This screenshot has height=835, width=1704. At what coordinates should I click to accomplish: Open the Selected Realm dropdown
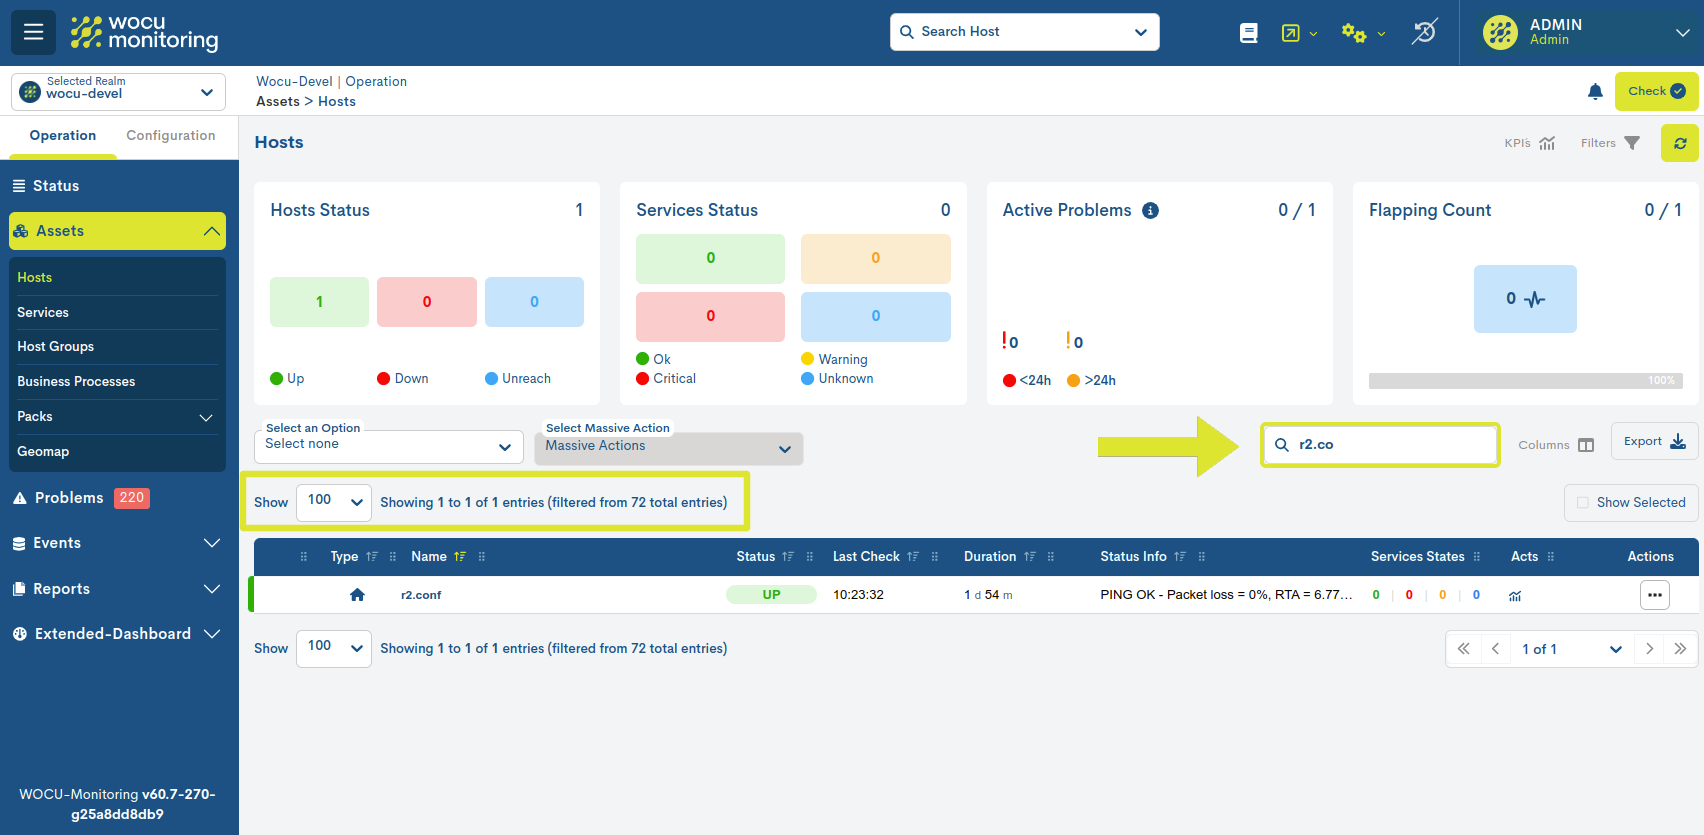click(x=118, y=92)
